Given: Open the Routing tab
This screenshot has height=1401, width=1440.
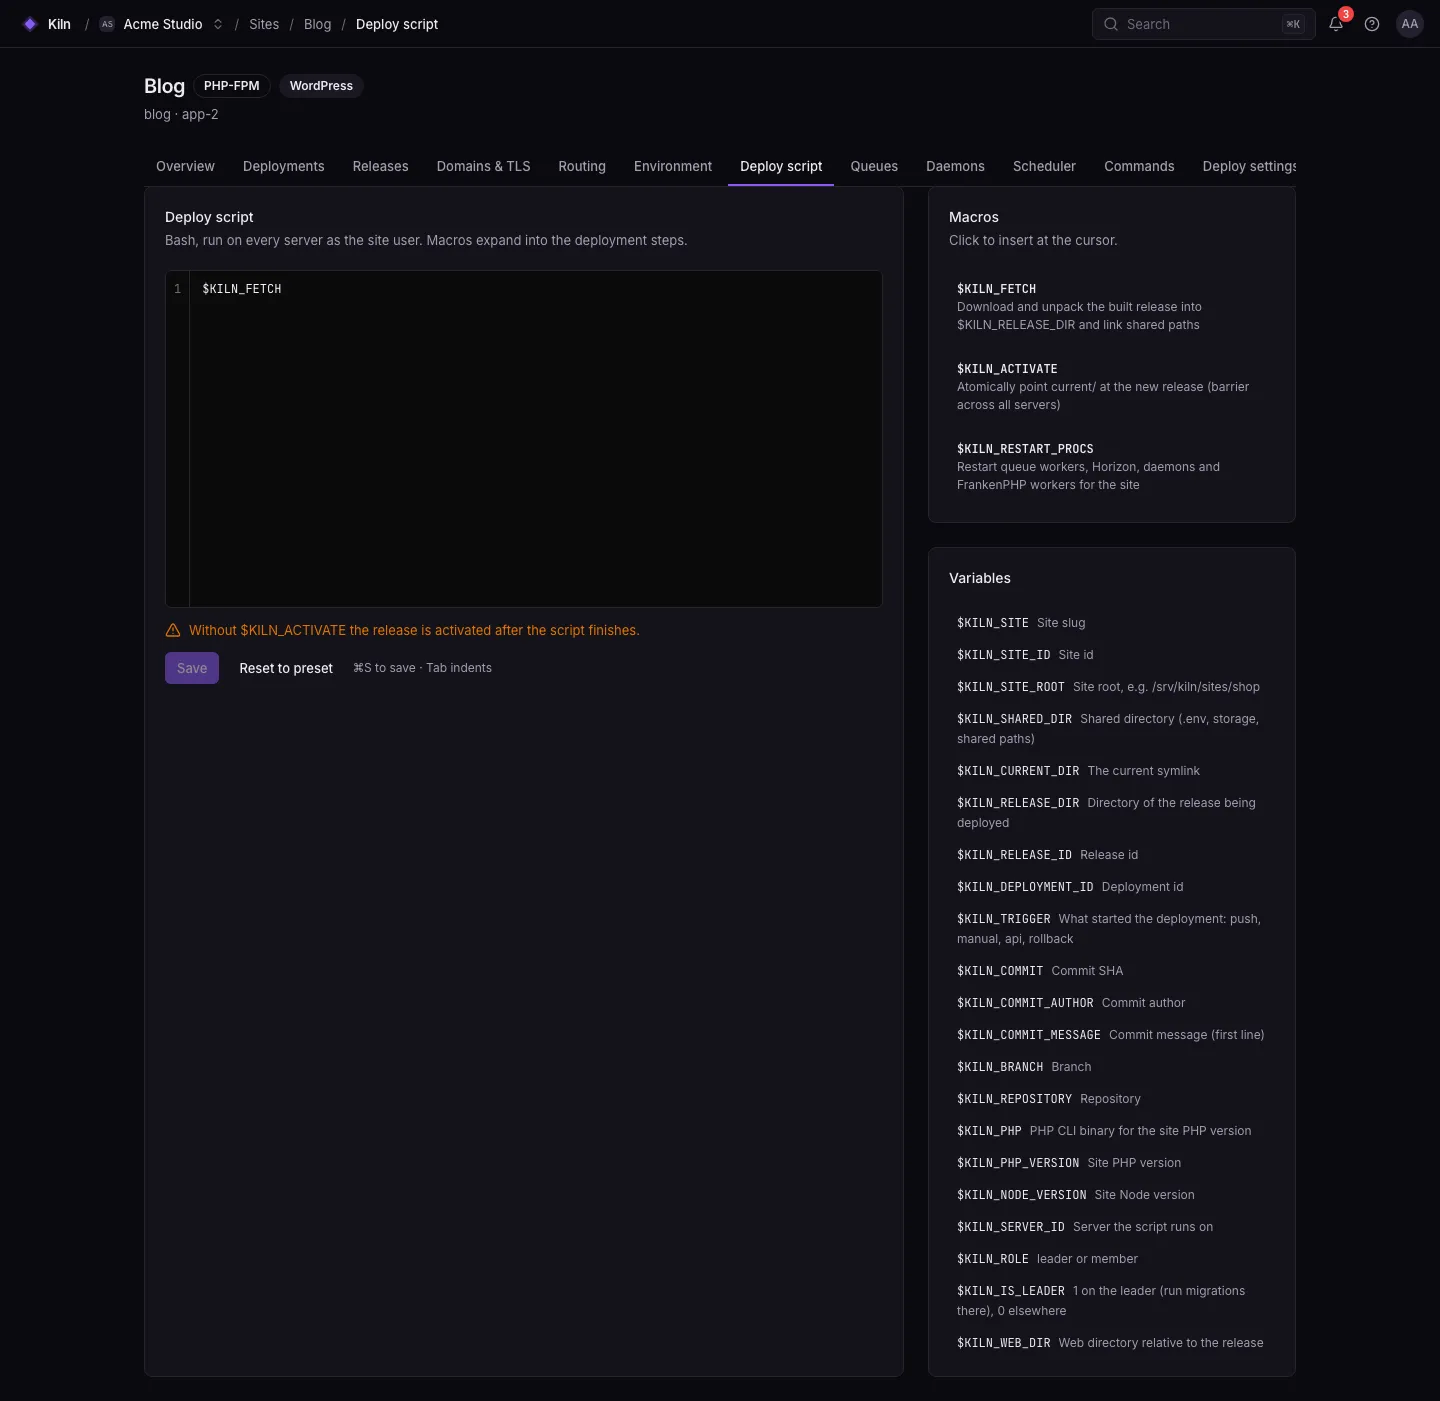Looking at the screenshot, I should click(x=582, y=166).
